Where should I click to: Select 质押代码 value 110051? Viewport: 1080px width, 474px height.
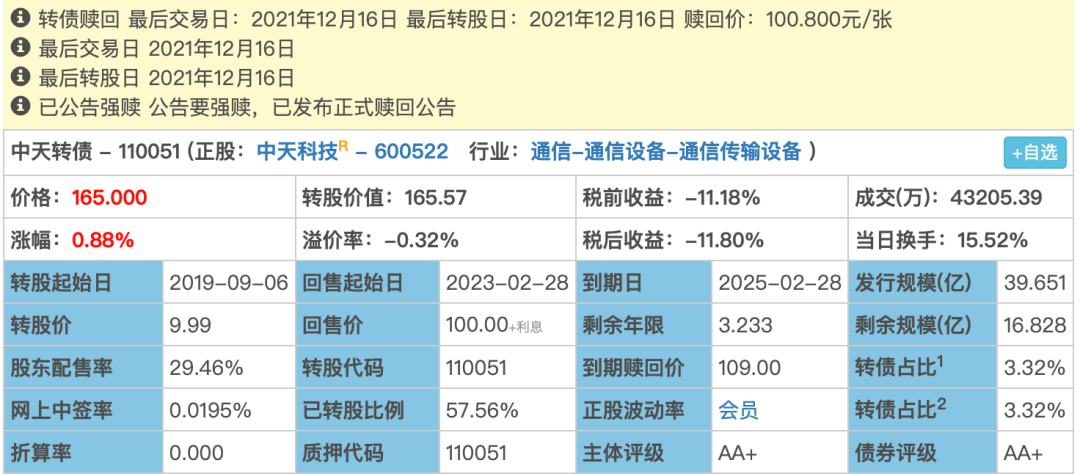tap(477, 453)
